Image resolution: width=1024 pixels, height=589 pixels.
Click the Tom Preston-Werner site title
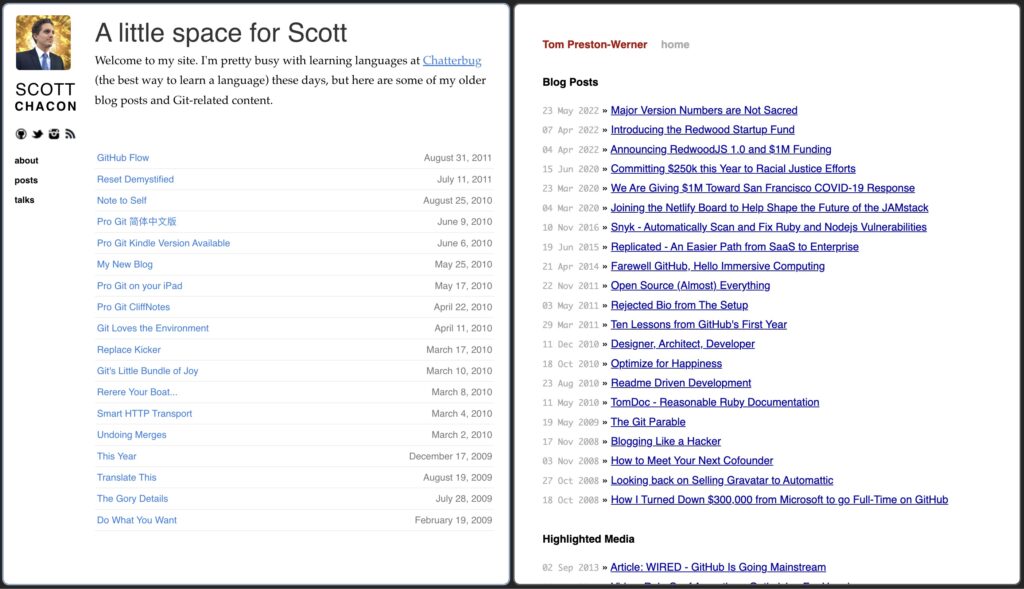[x=595, y=45]
